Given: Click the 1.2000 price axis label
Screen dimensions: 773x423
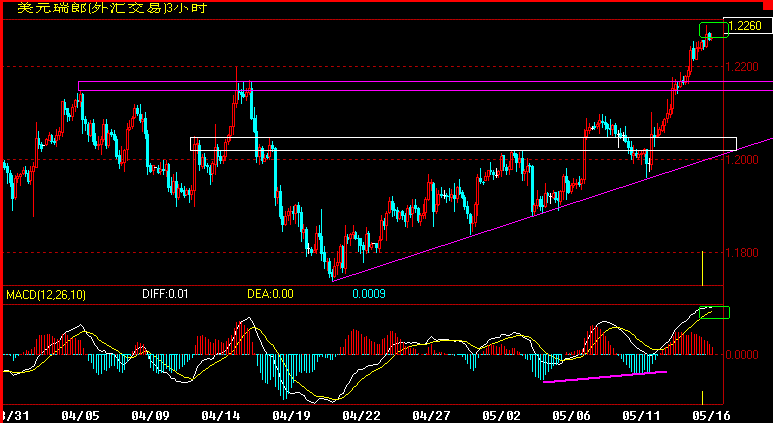Looking at the screenshot, I should [742, 159].
